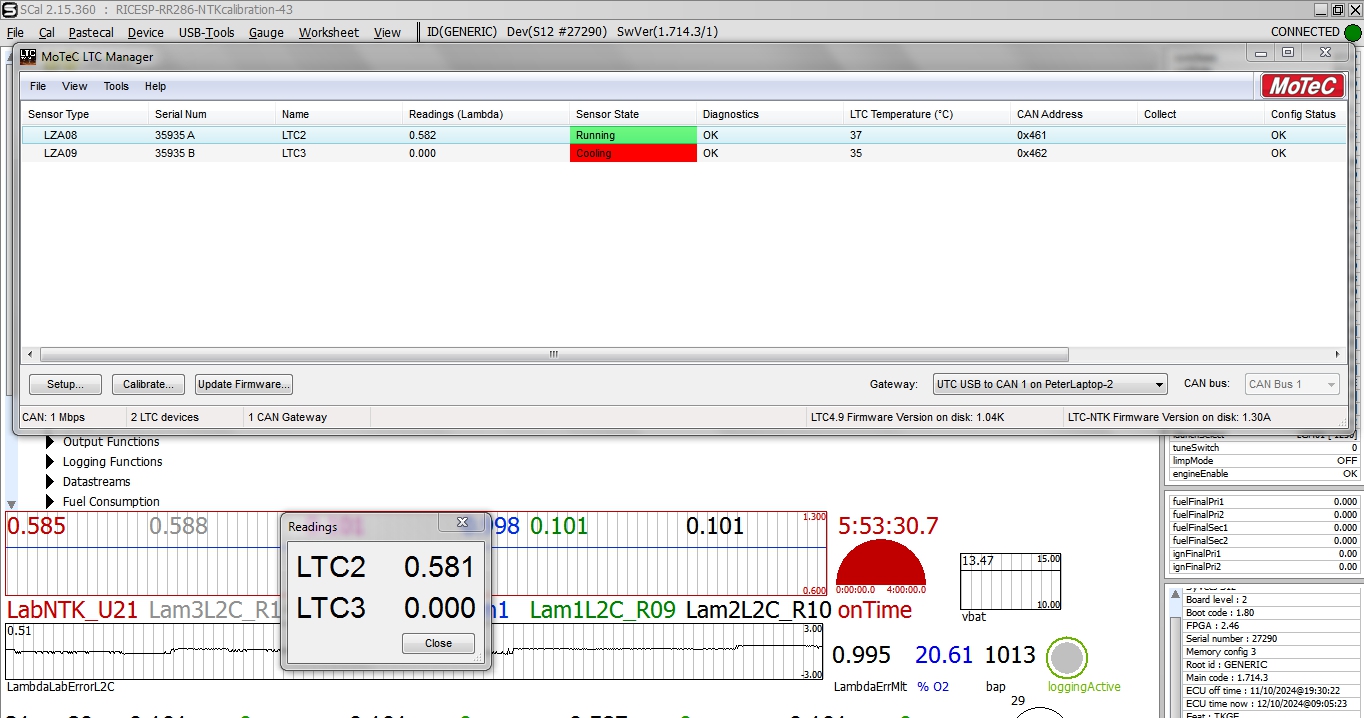This screenshot has height=718, width=1364.
Task: Expand the Output Functions tree node
Action: pyautogui.click(x=50, y=442)
